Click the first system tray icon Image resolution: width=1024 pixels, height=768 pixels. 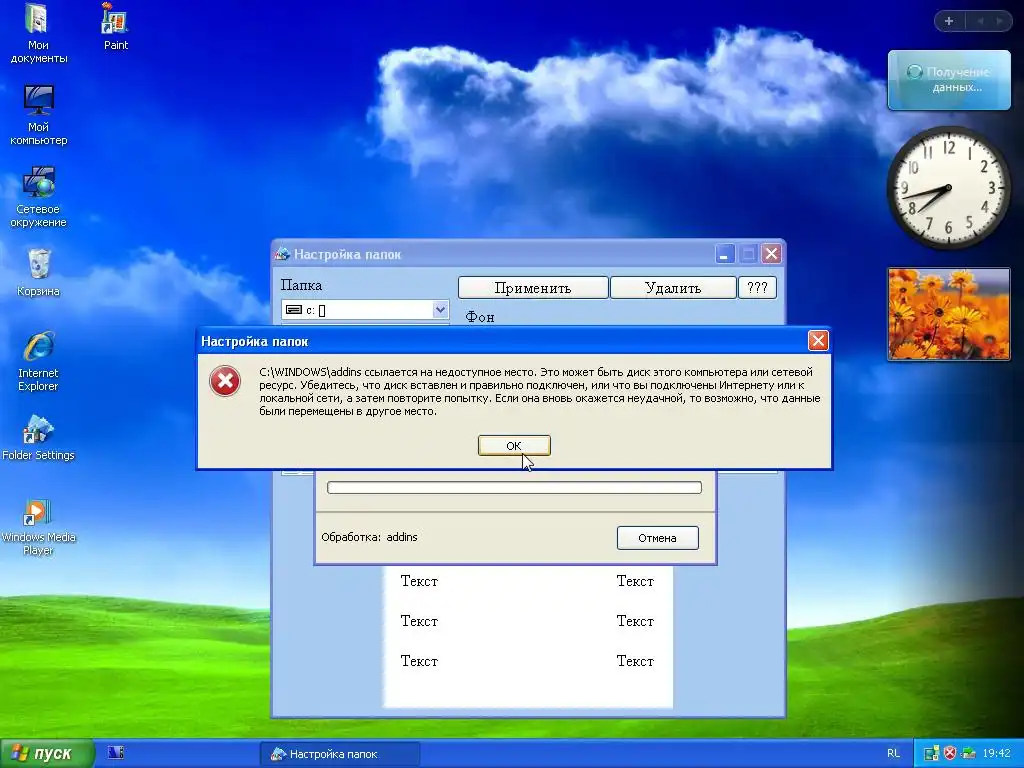pos(931,754)
